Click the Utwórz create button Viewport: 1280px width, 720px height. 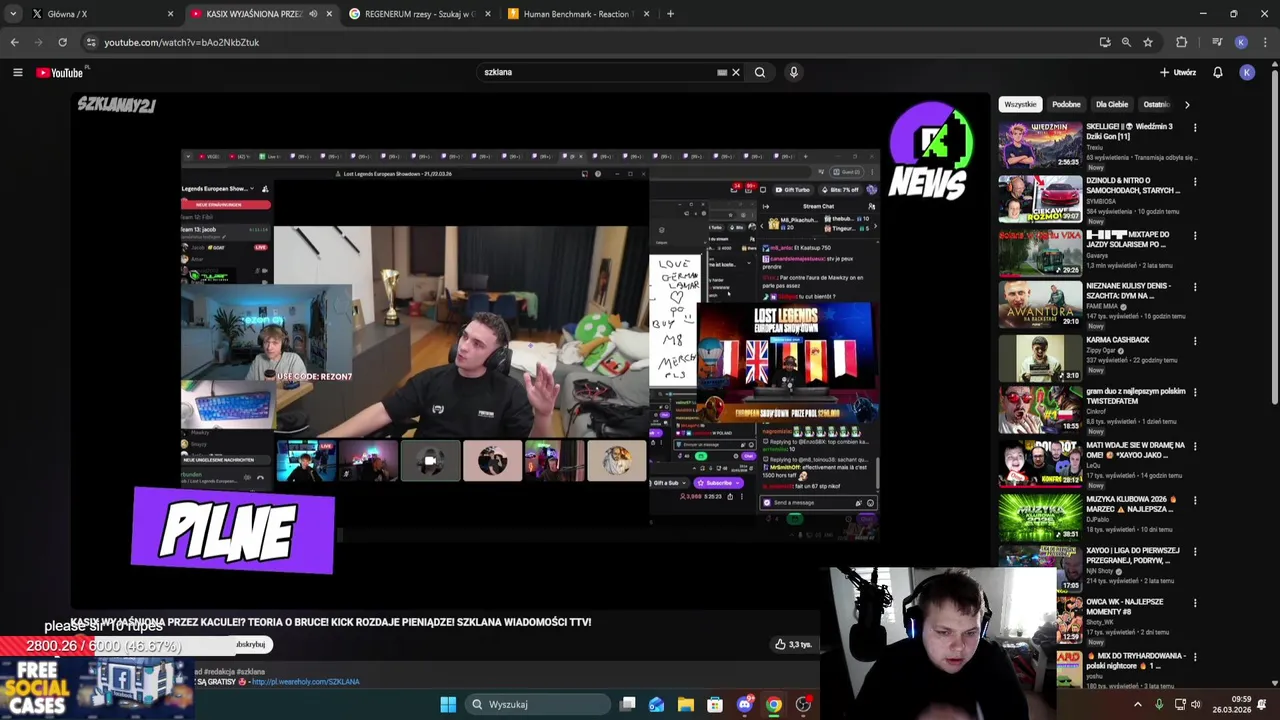coord(1178,72)
